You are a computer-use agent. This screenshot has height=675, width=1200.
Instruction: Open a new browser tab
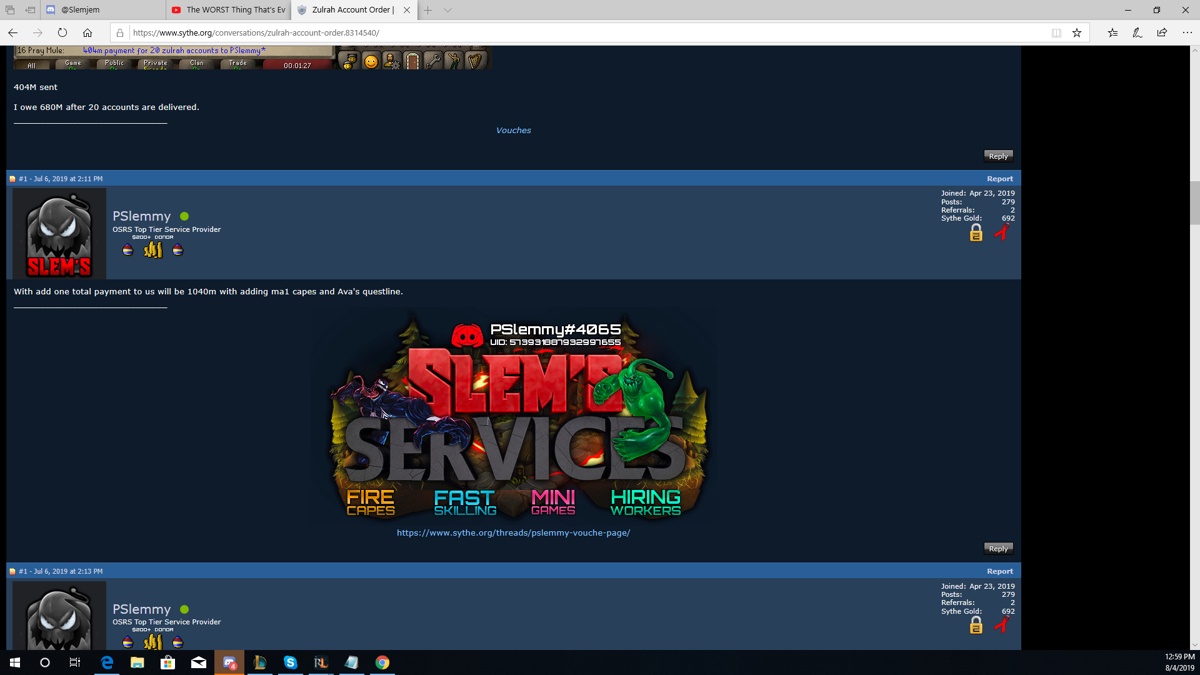click(x=427, y=10)
